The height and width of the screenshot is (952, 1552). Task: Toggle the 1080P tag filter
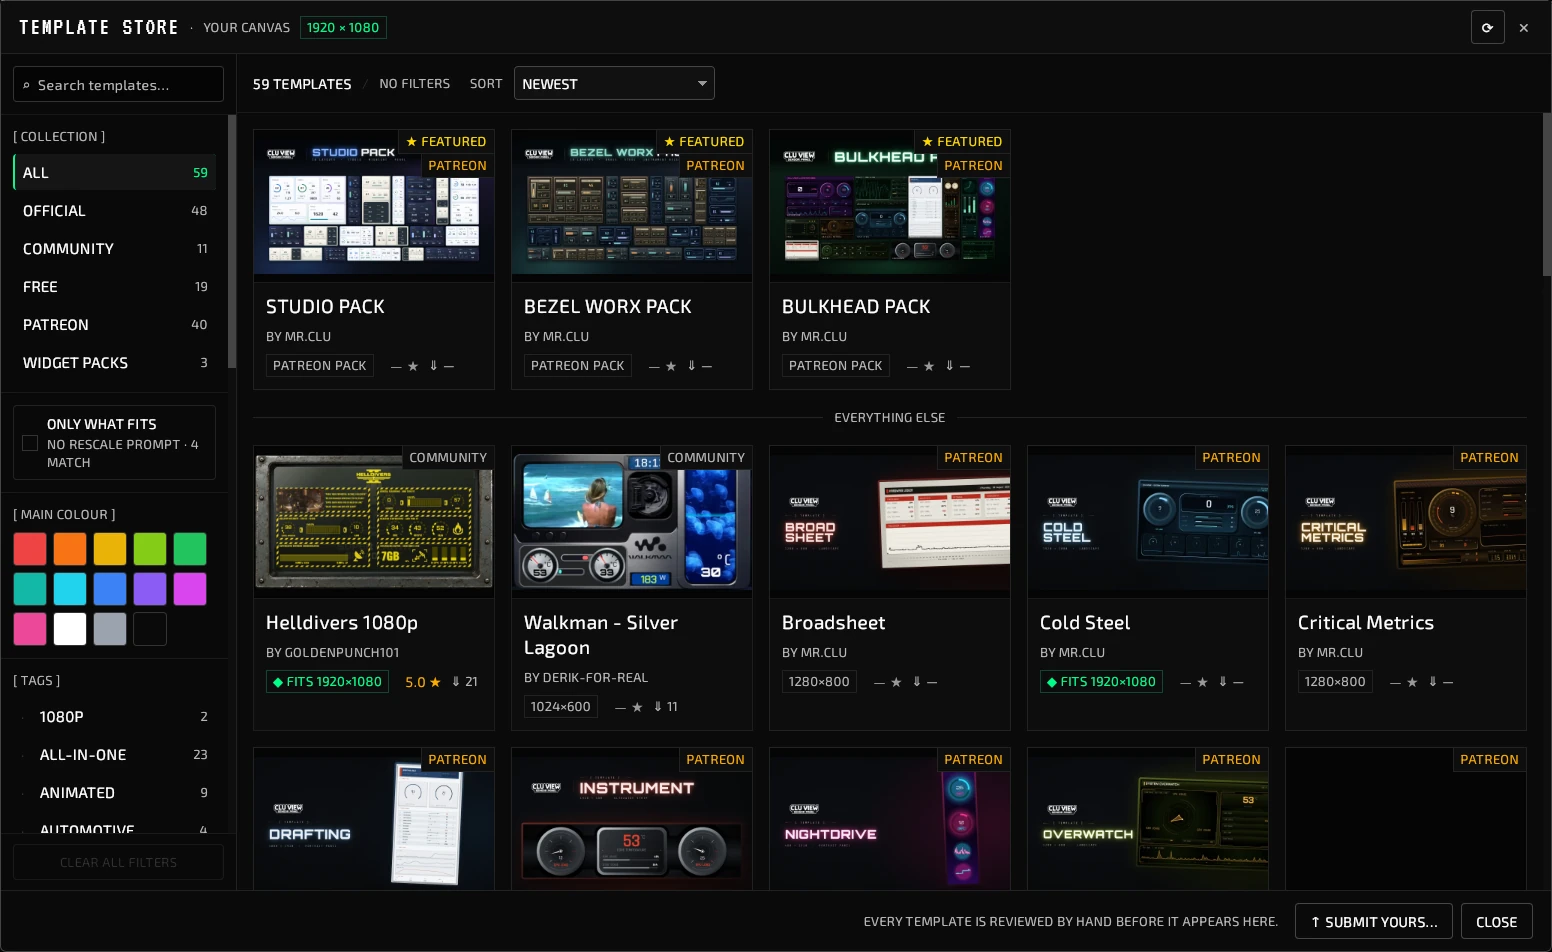(x=114, y=717)
